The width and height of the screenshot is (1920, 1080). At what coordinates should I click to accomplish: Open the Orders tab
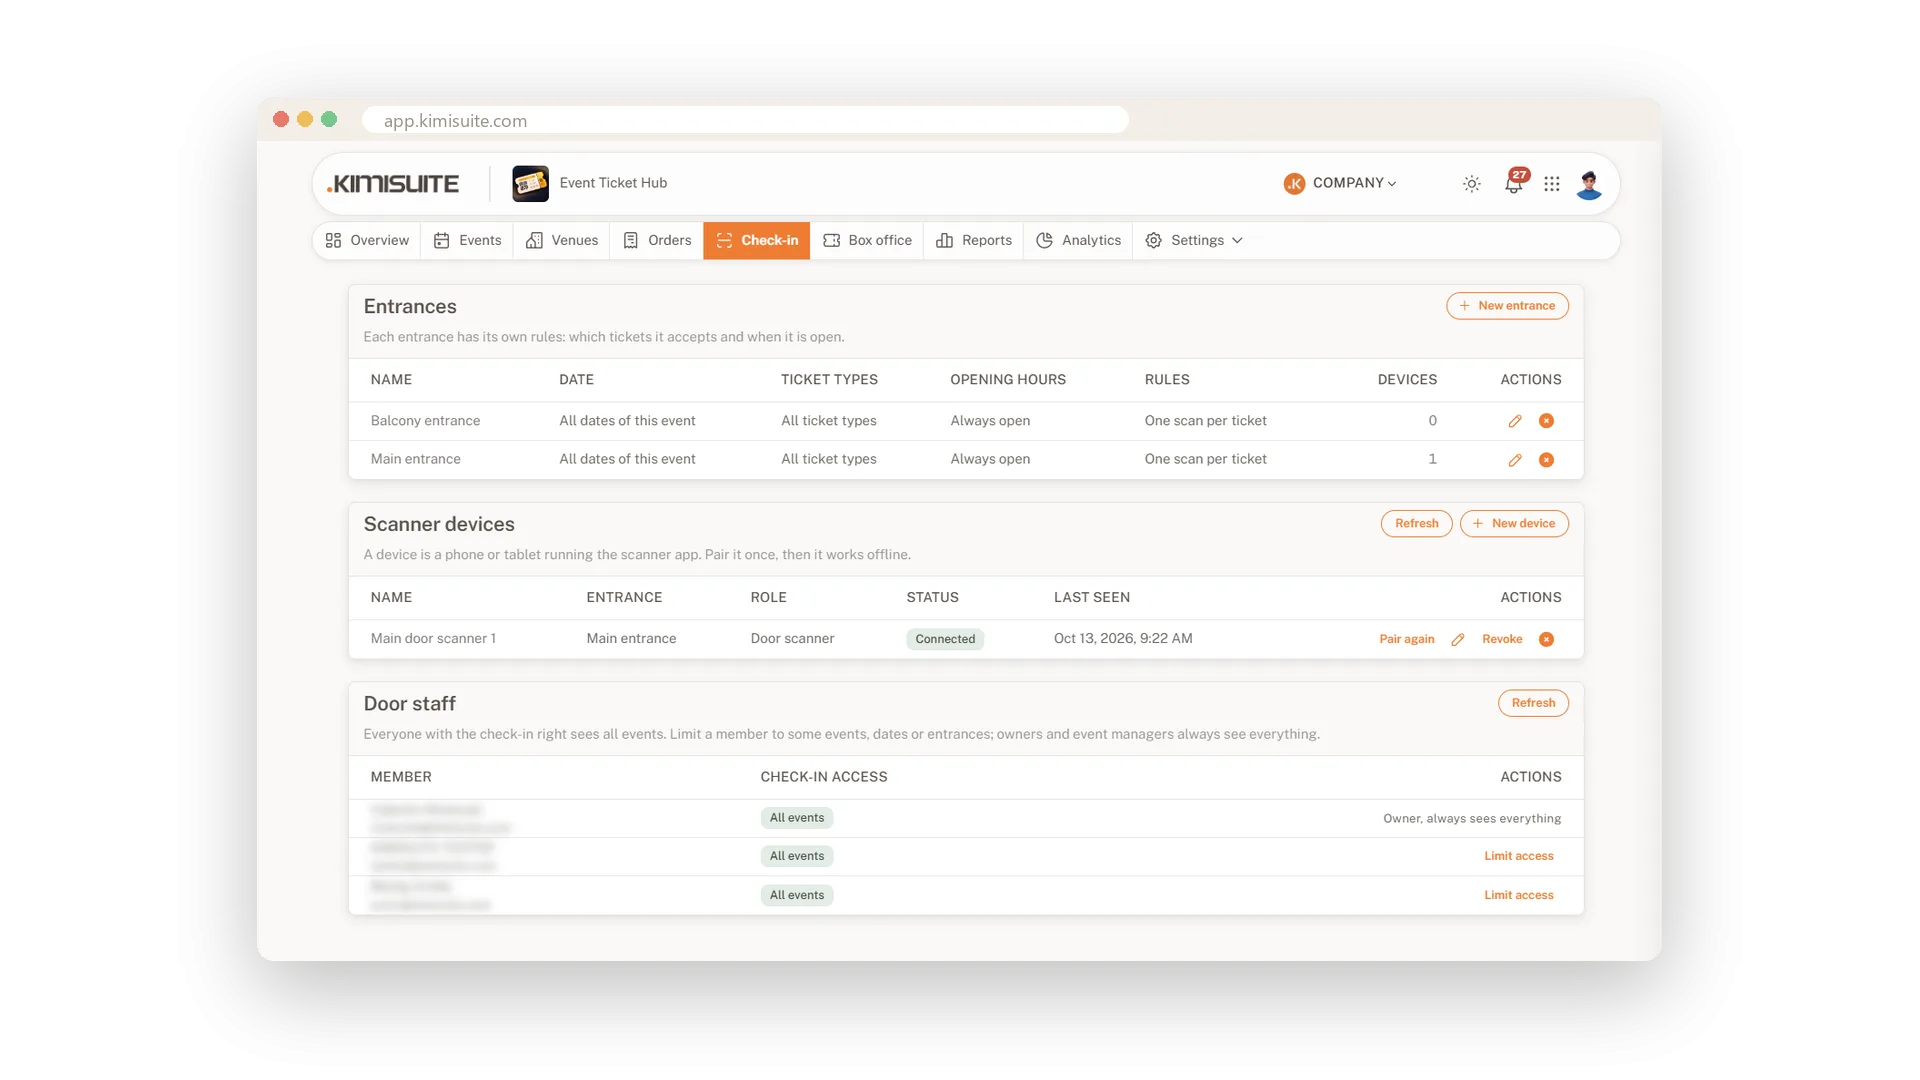pyautogui.click(x=657, y=241)
